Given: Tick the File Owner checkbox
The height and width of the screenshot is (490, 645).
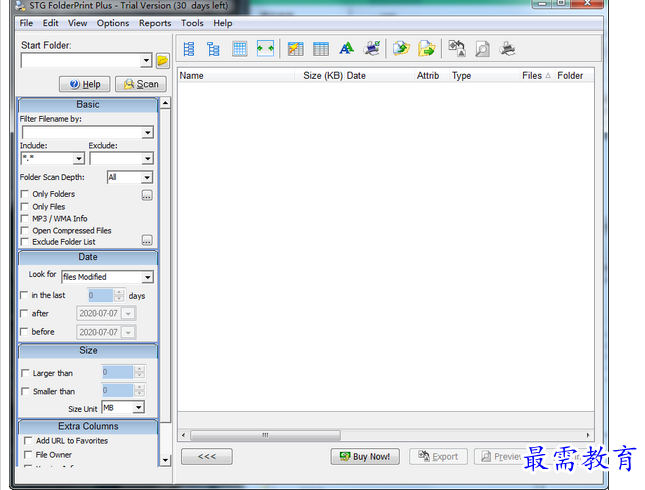Looking at the screenshot, I should tap(28, 455).
